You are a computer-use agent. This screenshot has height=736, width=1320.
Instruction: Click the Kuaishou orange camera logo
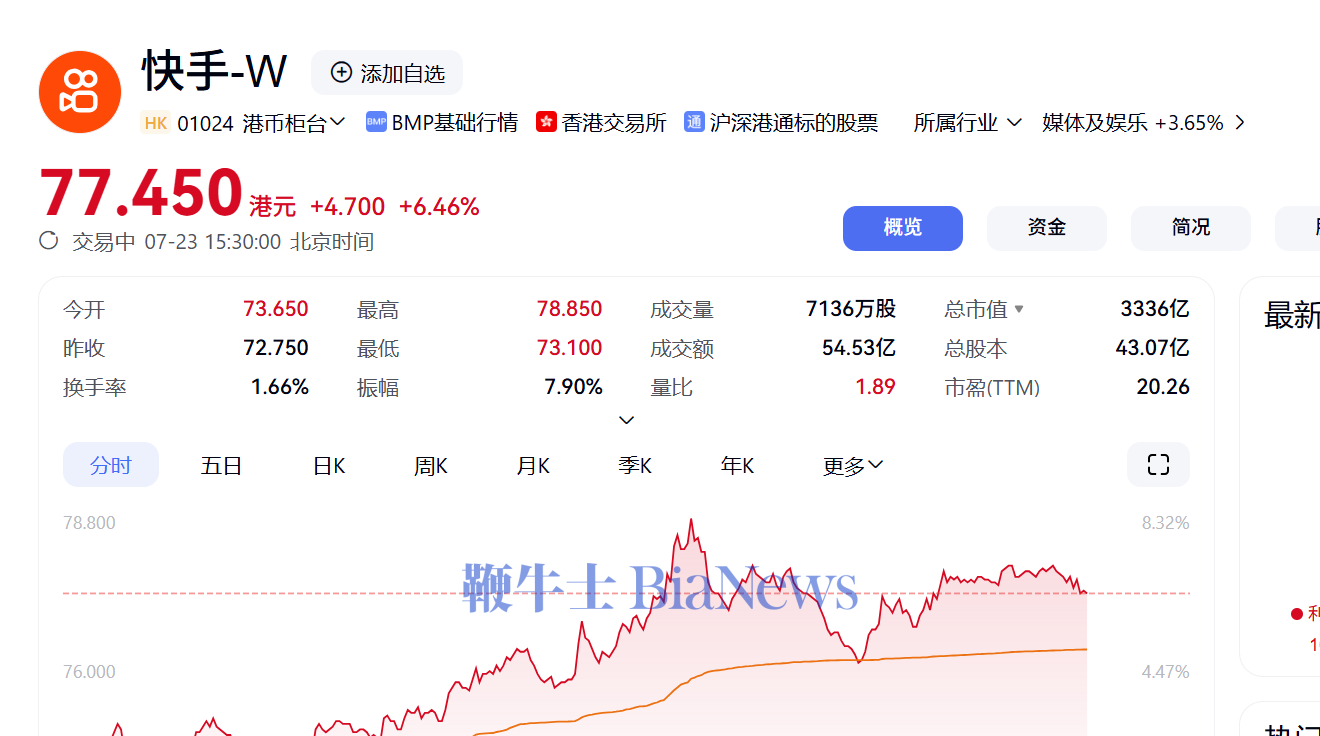(x=80, y=92)
